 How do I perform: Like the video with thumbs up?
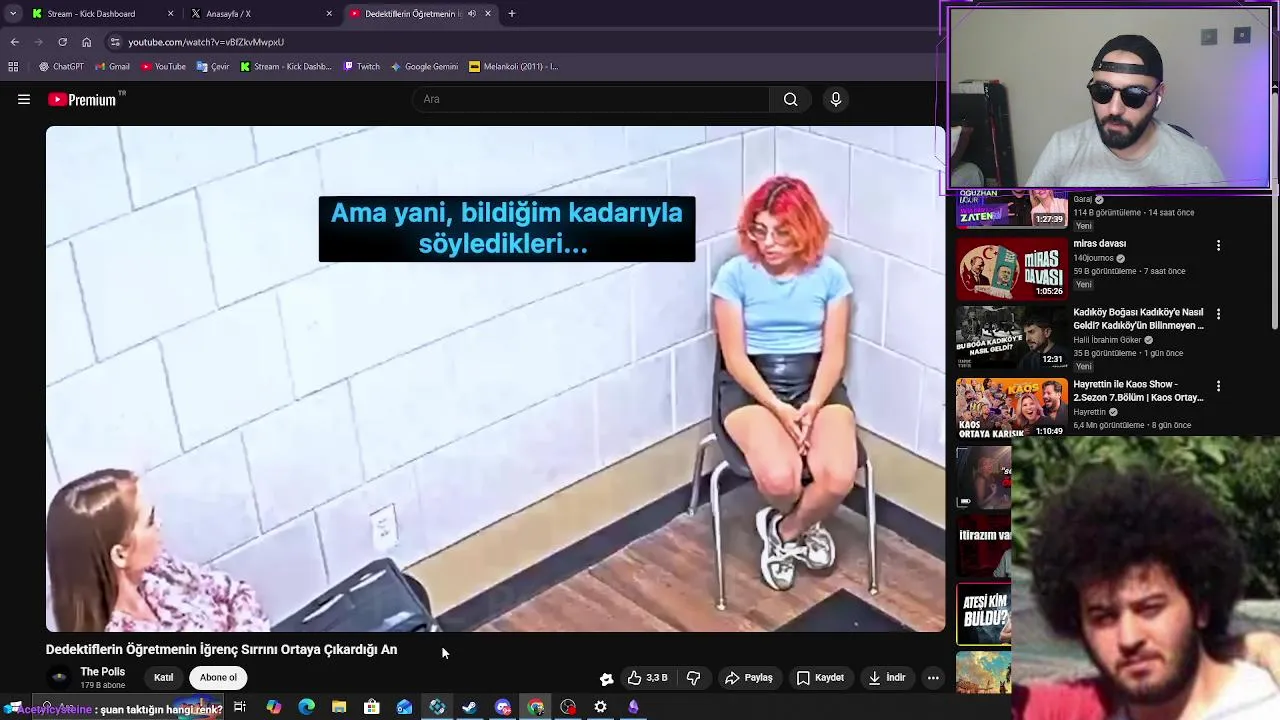tap(647, 677)
